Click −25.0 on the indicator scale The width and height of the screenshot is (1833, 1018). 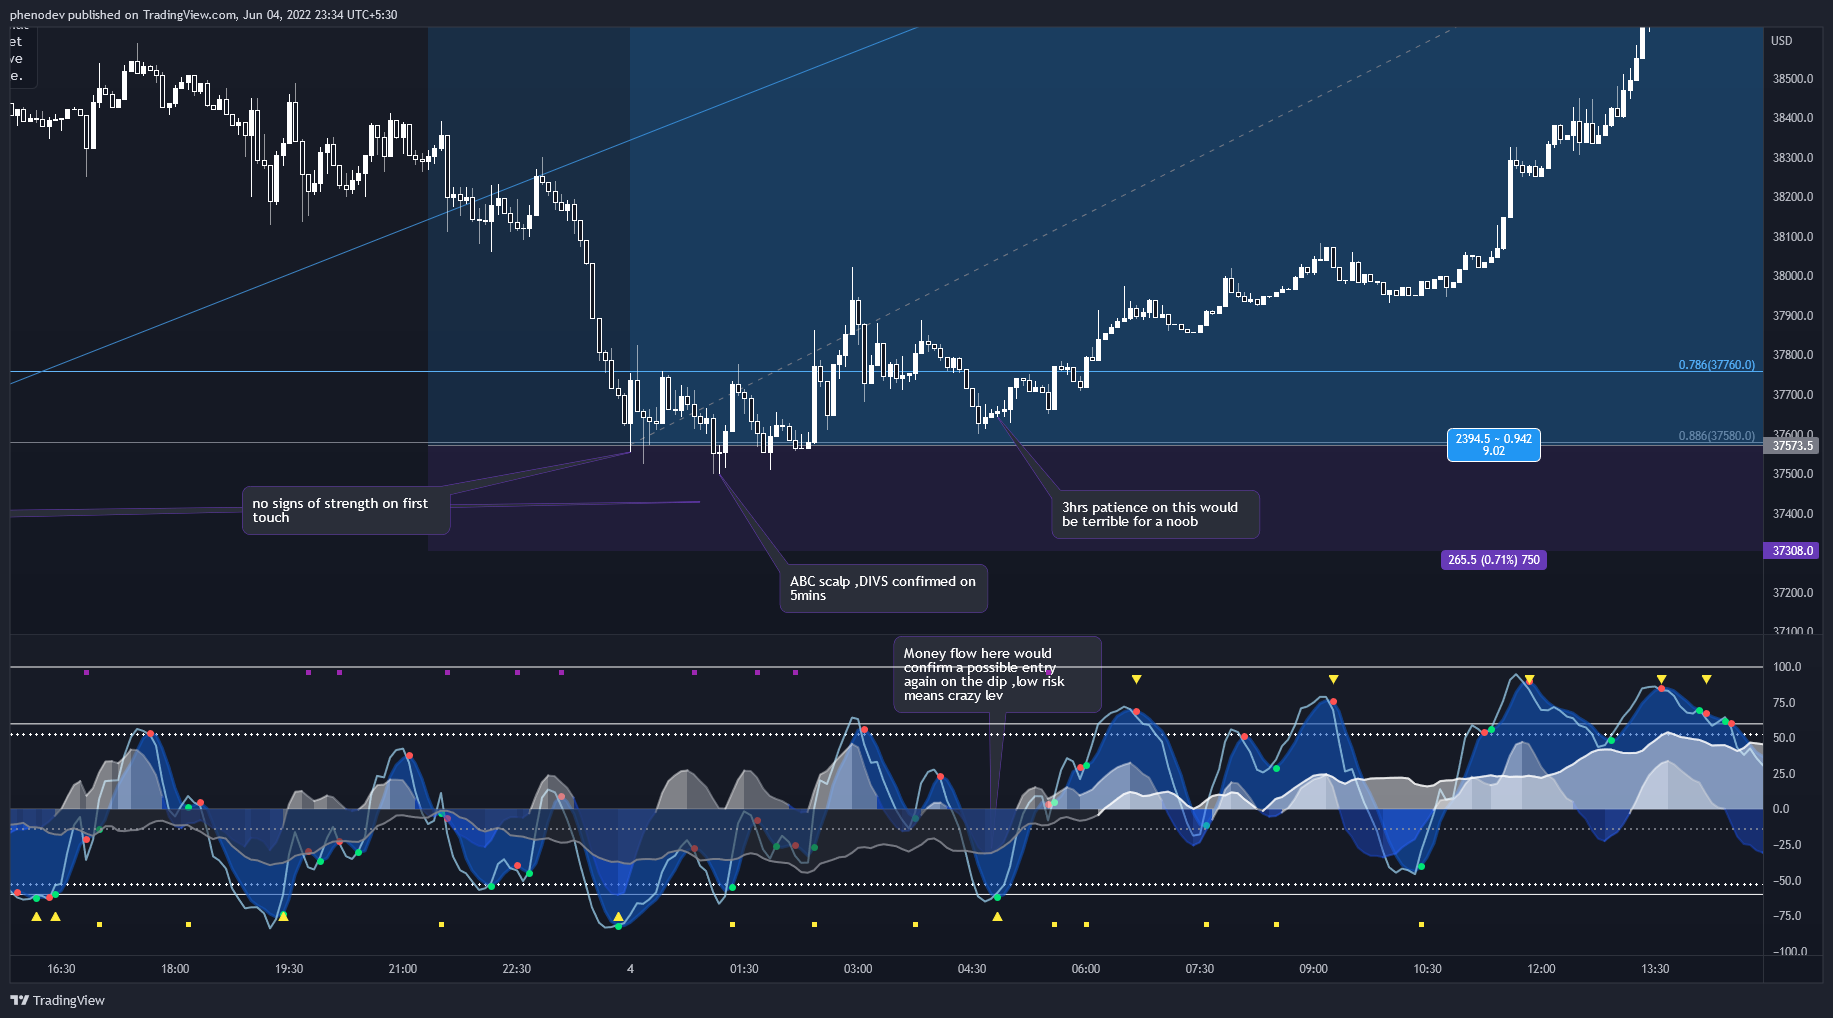tap(1786, 845)
